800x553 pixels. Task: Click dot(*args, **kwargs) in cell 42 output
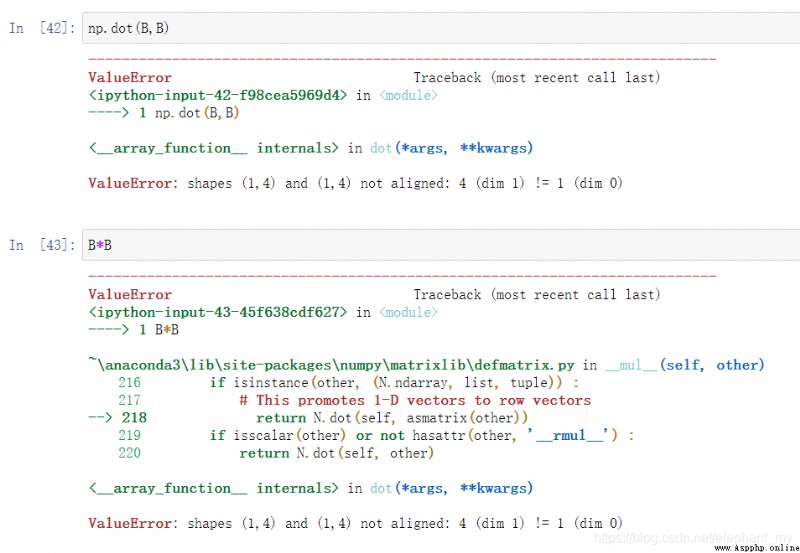click(x=451, y=148)
